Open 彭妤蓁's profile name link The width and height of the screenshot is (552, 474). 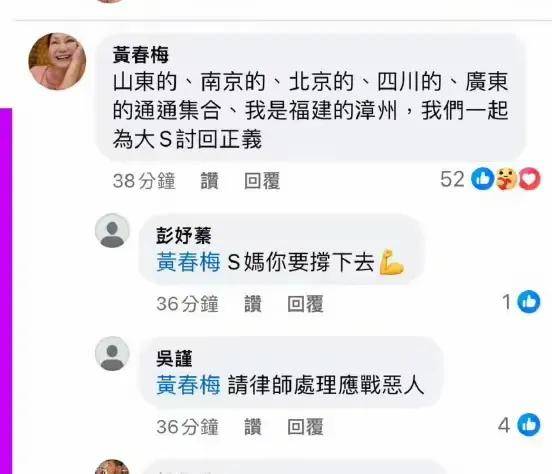[184, 236]
